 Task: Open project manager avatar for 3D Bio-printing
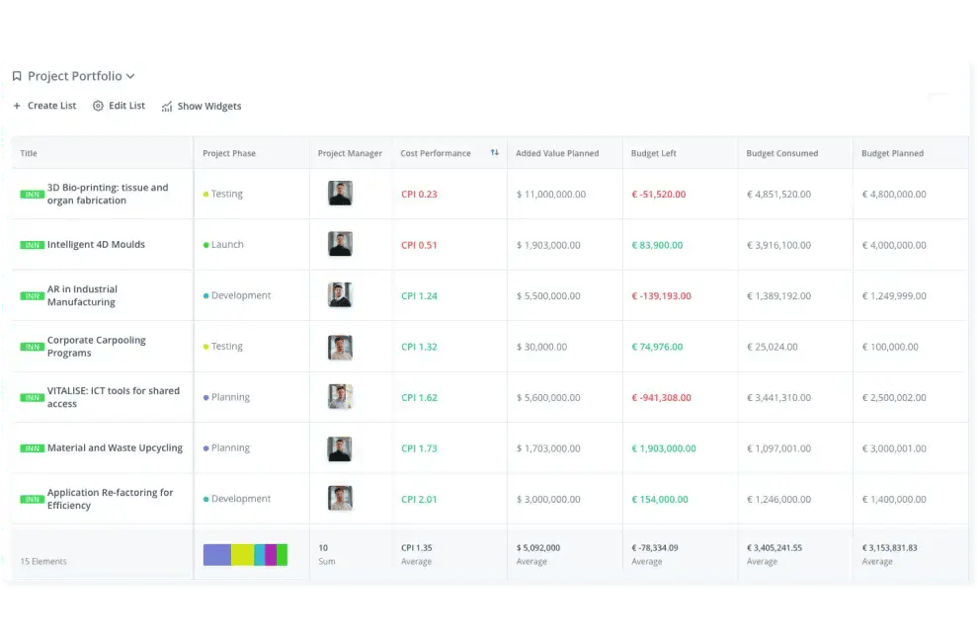pyautogui.click(x=340, y=194)
